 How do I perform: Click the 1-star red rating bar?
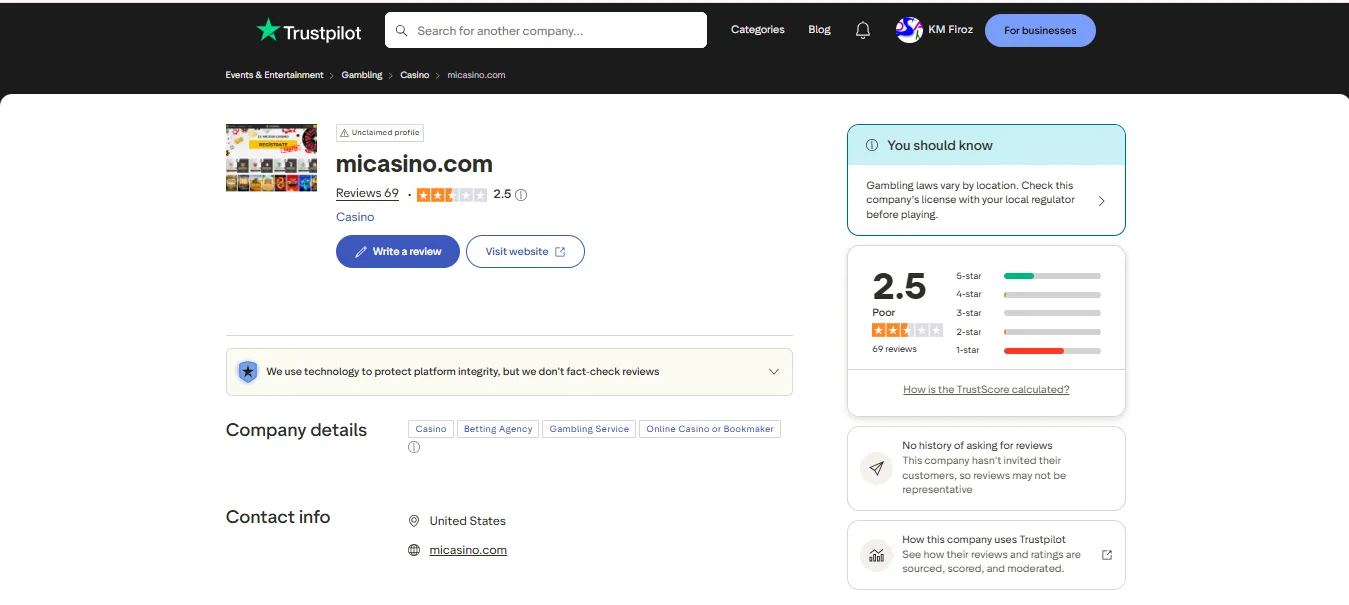(1052, 351)
